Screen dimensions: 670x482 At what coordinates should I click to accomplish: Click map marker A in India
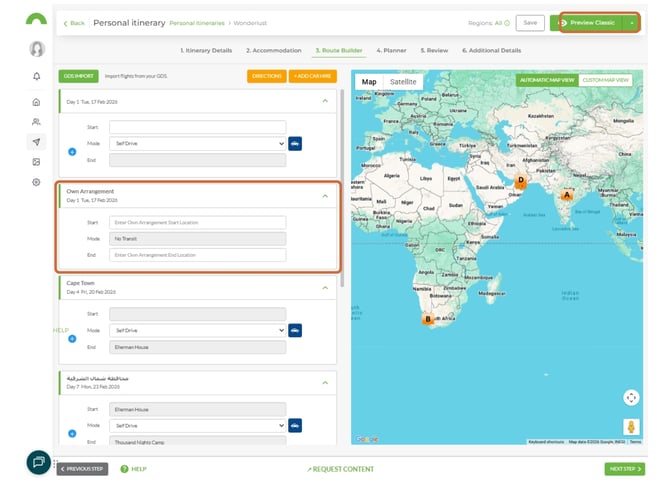point(567,195)
